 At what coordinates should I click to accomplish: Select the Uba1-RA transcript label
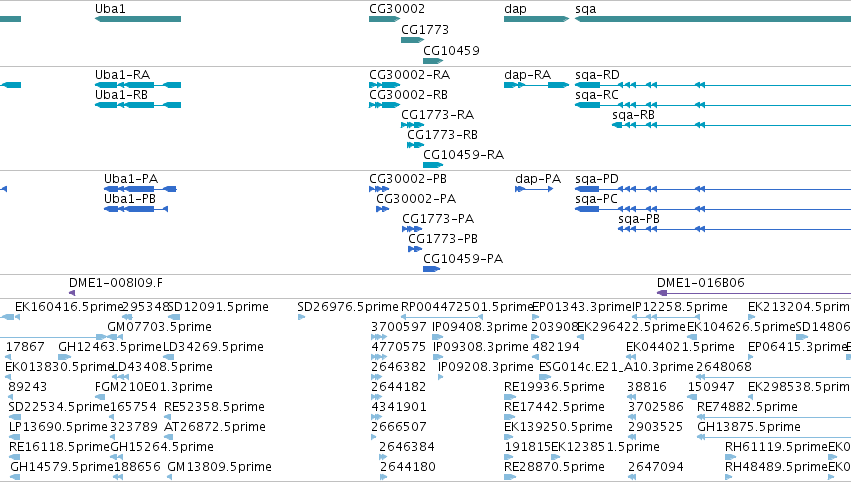tap(123, 75)
